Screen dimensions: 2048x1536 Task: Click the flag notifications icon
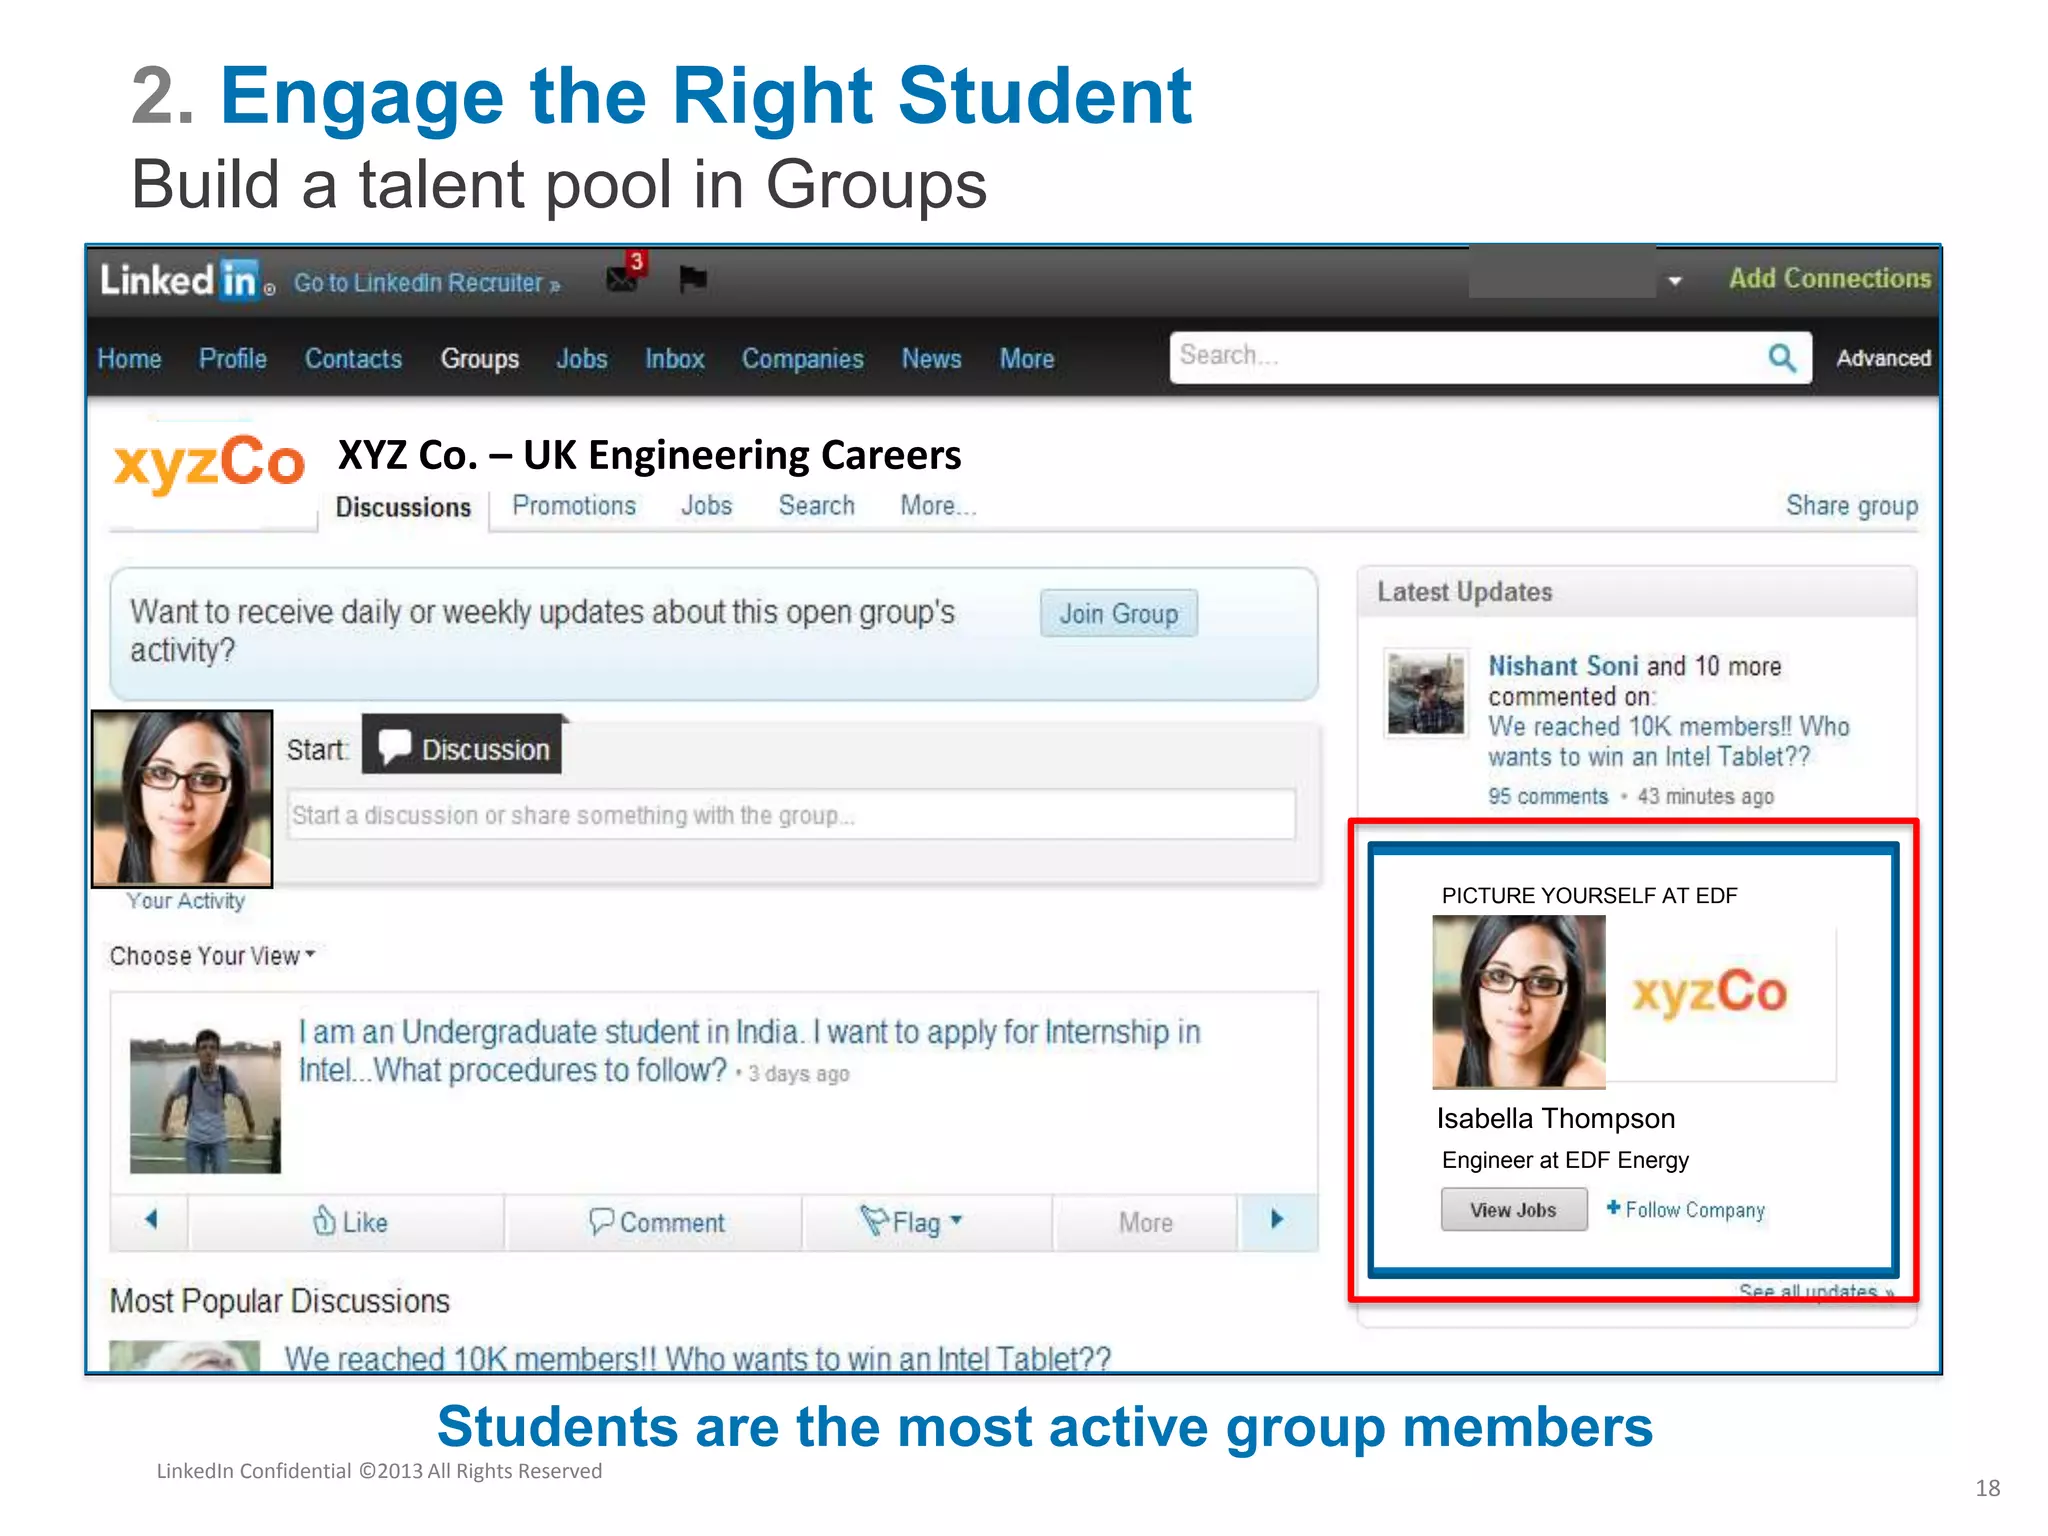(x=692, y=280)
